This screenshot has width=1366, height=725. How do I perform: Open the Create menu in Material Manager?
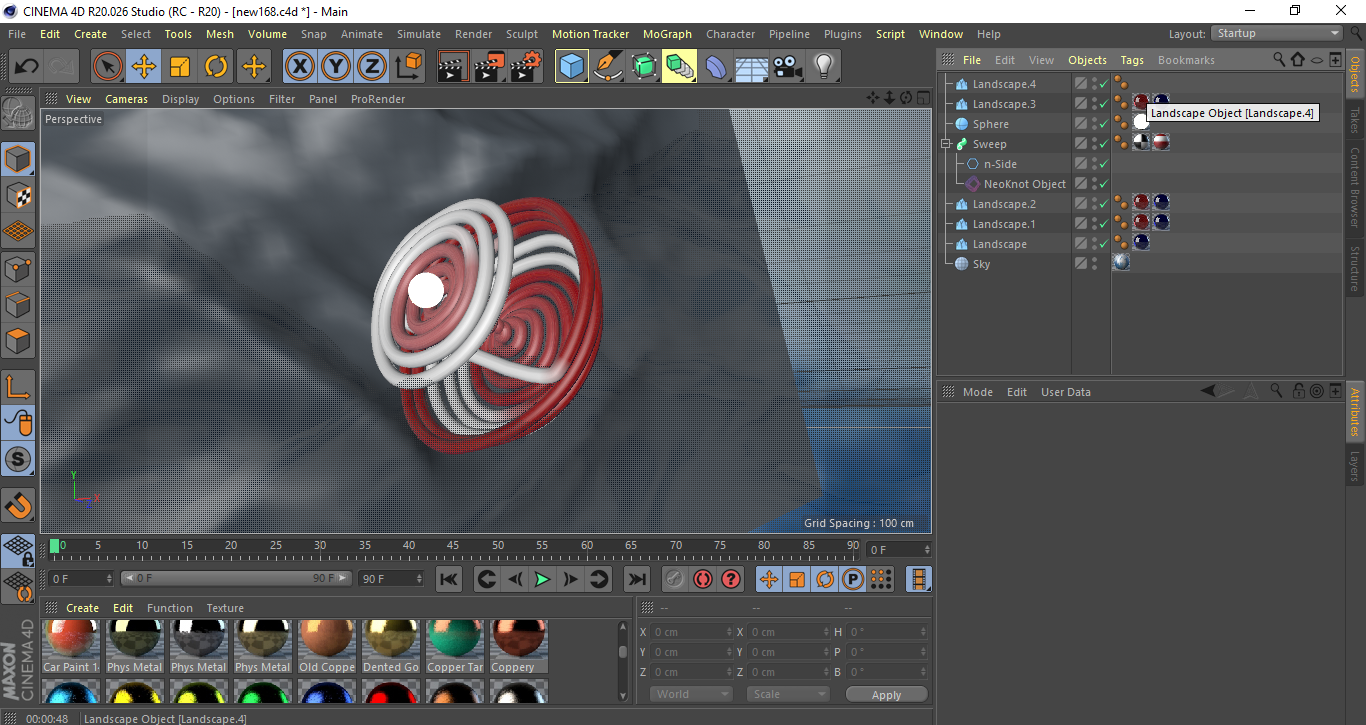82,608
